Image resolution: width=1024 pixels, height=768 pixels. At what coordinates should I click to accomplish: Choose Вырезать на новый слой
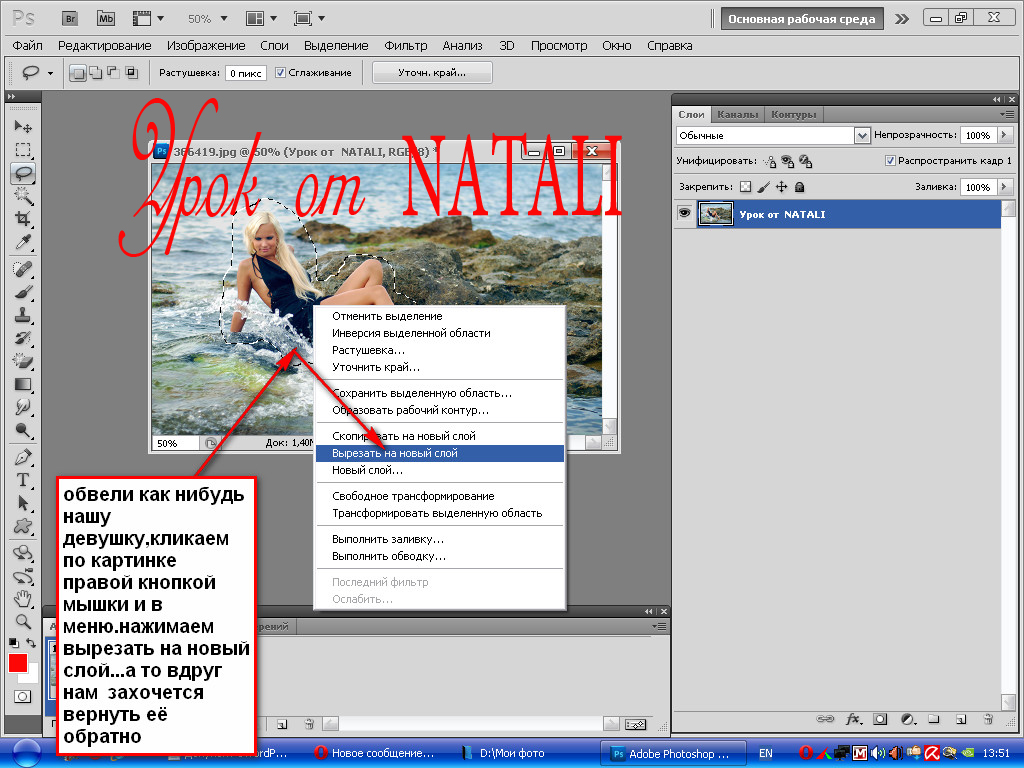(395, 453)
